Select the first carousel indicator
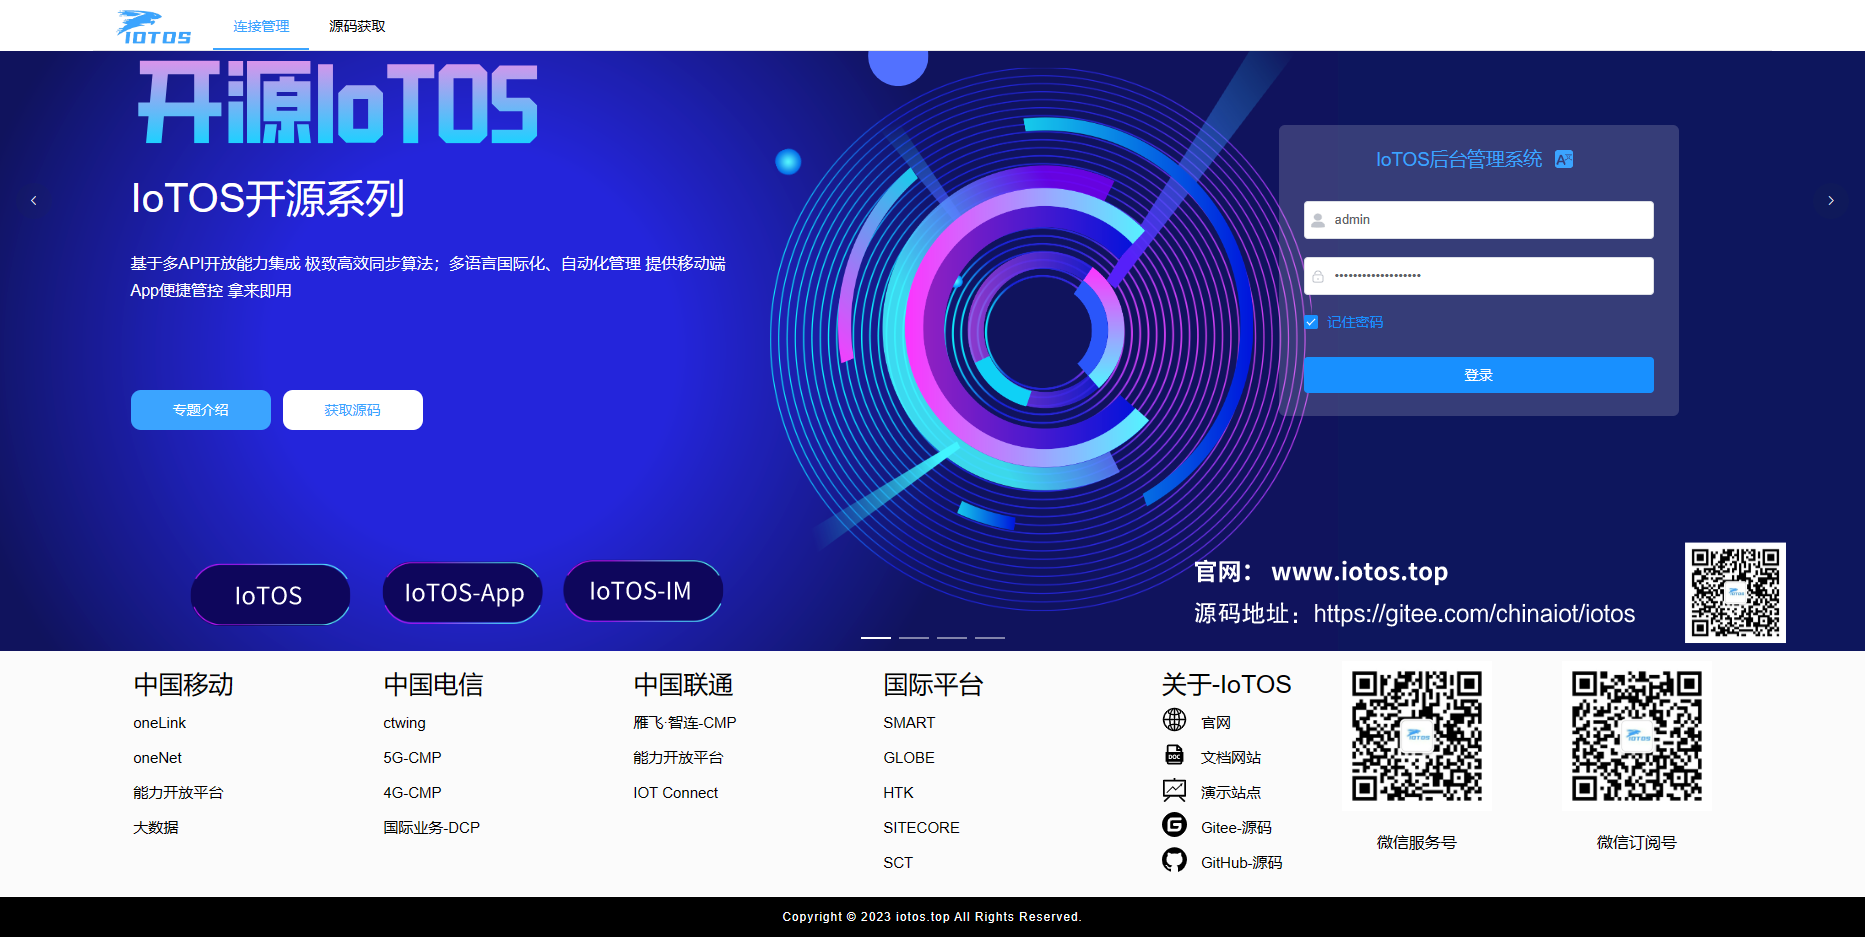This screenshot has height=937, width=1865. [876, 637]
